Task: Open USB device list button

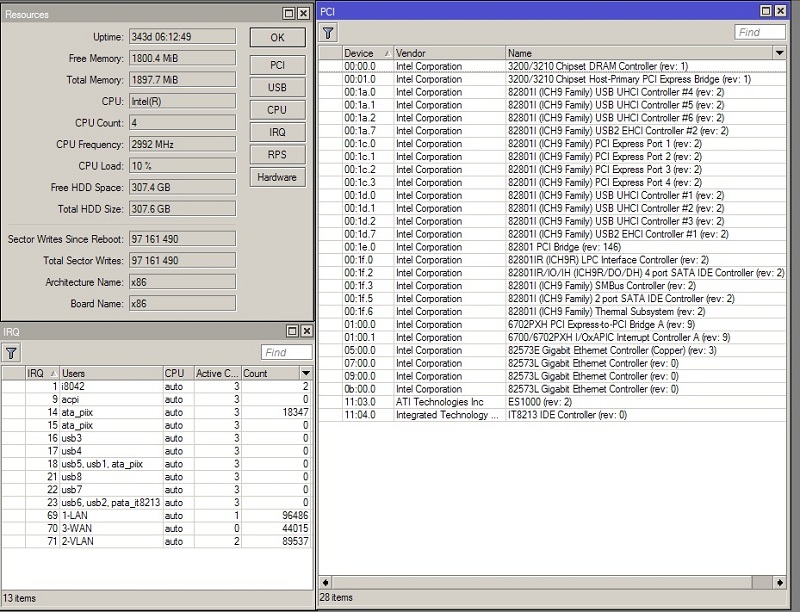Action: tap(278, 88)
